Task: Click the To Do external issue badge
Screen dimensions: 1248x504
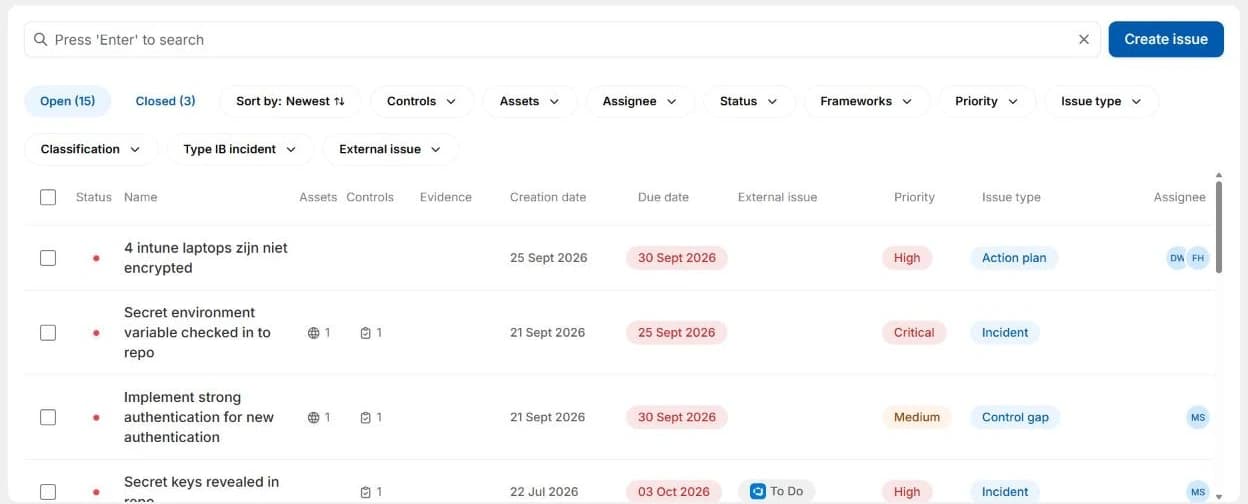Action: (777, 491)
